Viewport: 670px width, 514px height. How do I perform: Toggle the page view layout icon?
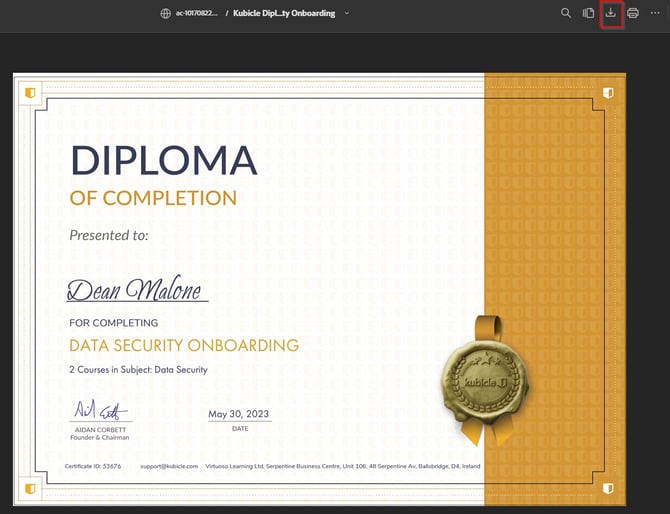(x=589, y=13)
